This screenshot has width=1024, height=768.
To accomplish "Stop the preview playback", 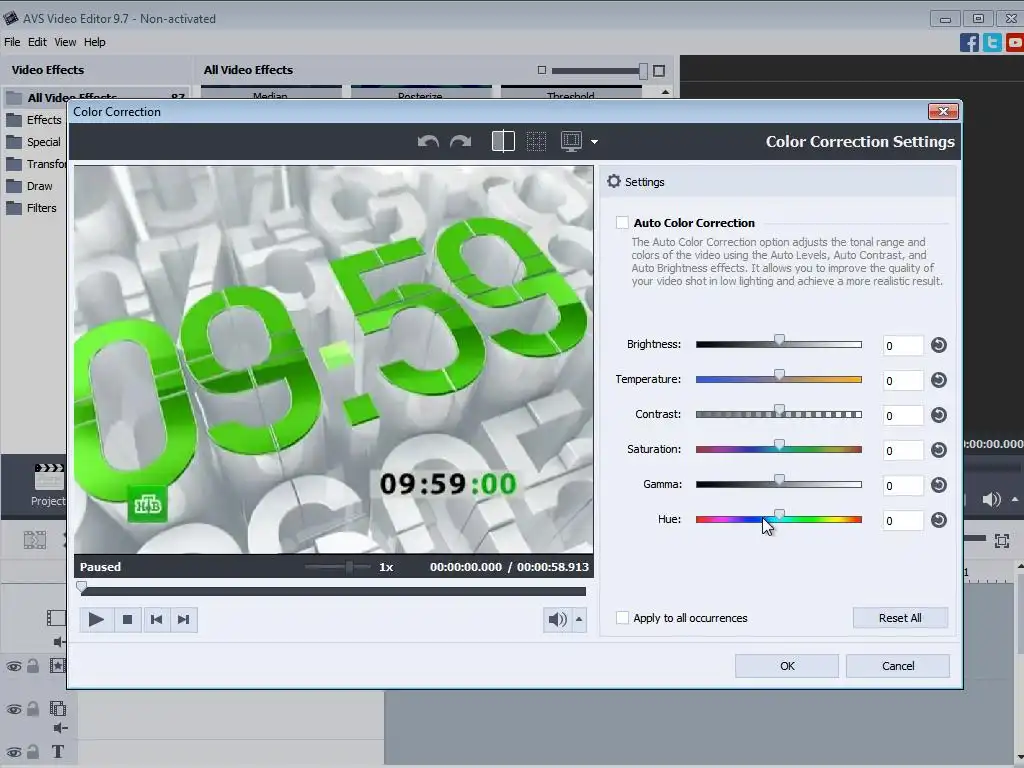I will tap(127, 619).
